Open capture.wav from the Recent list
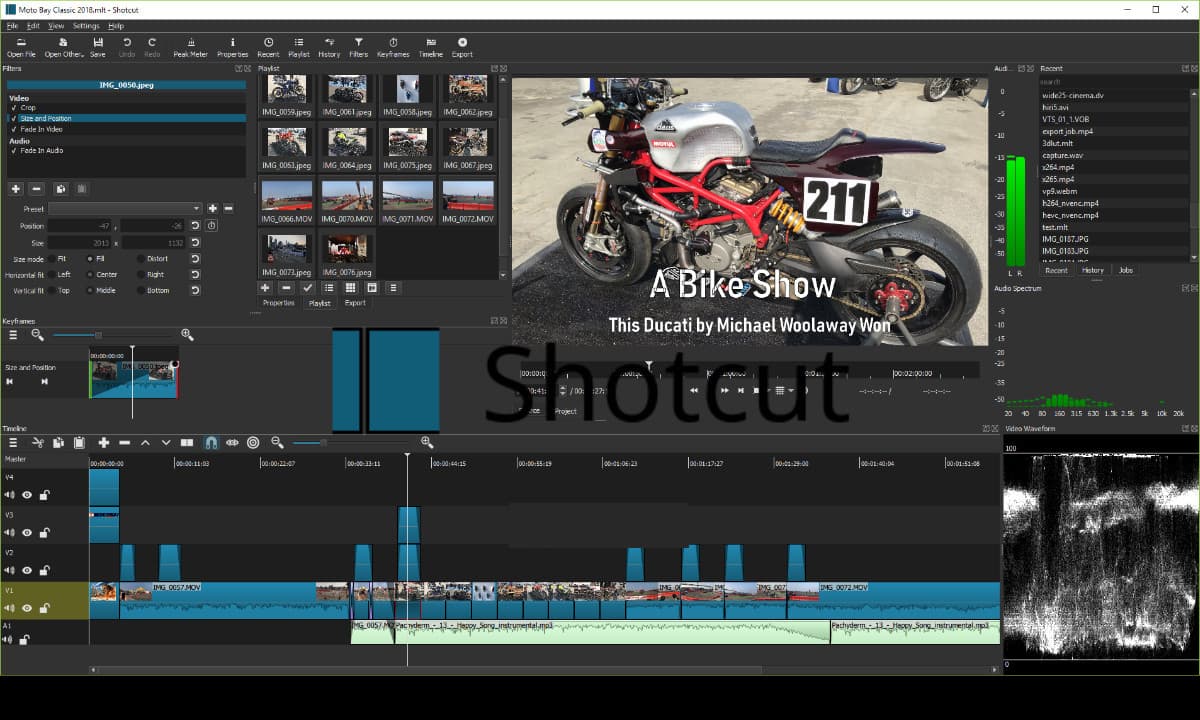This screenshot has height=720, width=1200. click(x=1060, y=155)
